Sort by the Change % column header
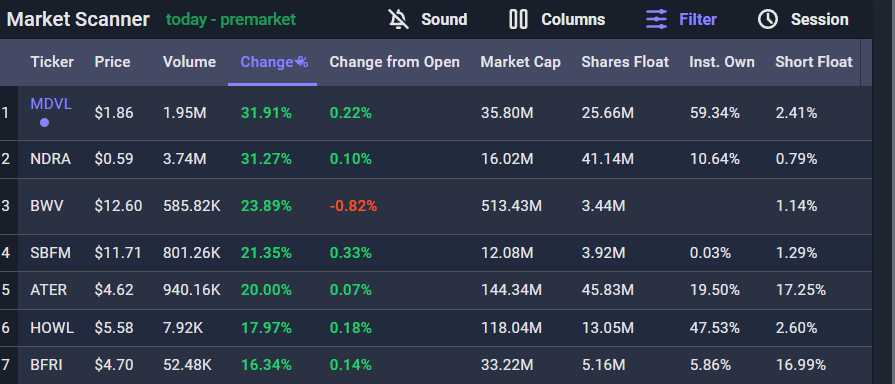Screen dimensions: 895x384 [274, 62]
